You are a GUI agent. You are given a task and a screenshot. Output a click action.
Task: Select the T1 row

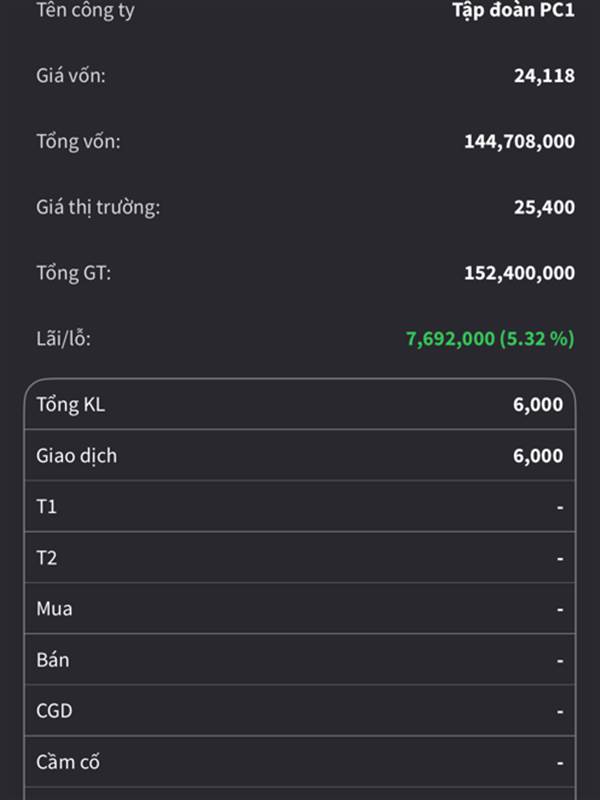[300, 507]
